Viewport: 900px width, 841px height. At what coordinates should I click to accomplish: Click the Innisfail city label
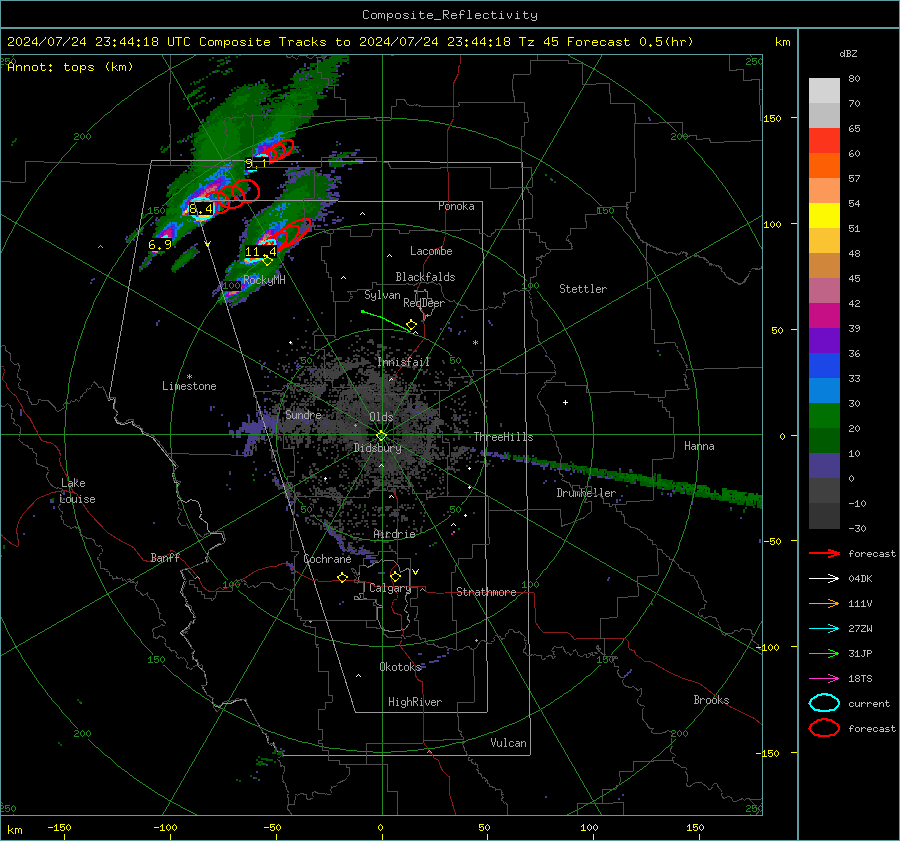pyautogui.click(x=404, y=362)
